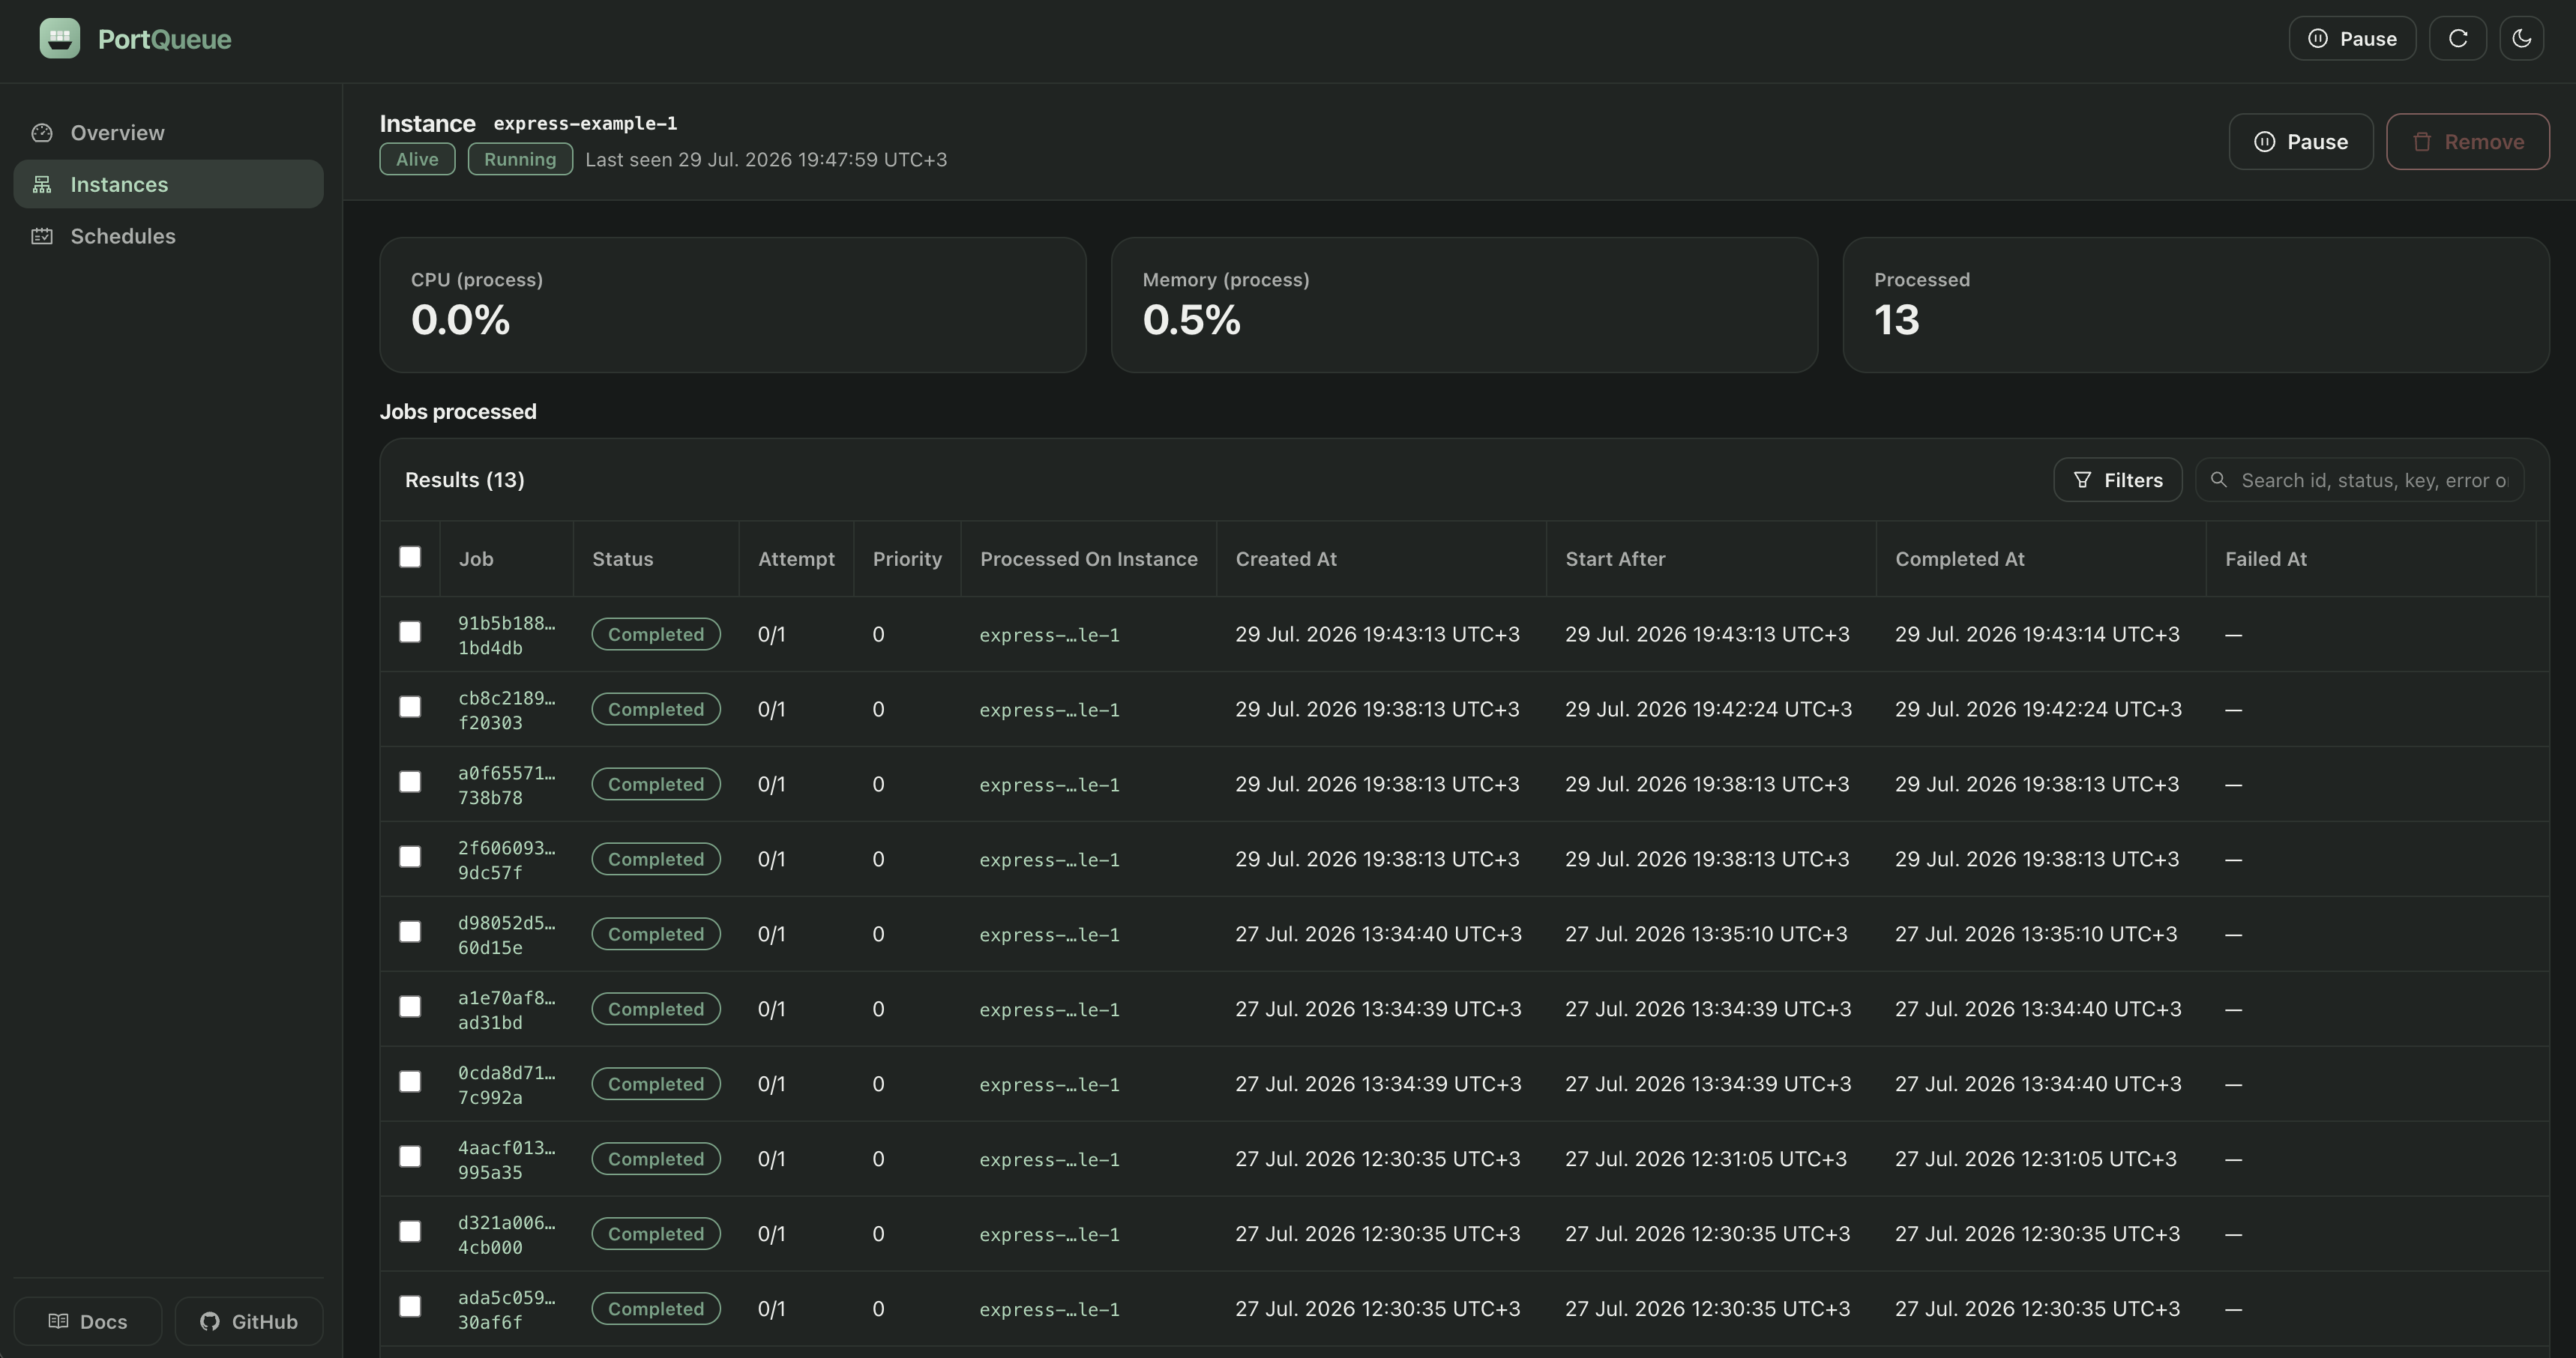Open job d321a006…4cb000

pyautogui.click(x=506, y=1235)
